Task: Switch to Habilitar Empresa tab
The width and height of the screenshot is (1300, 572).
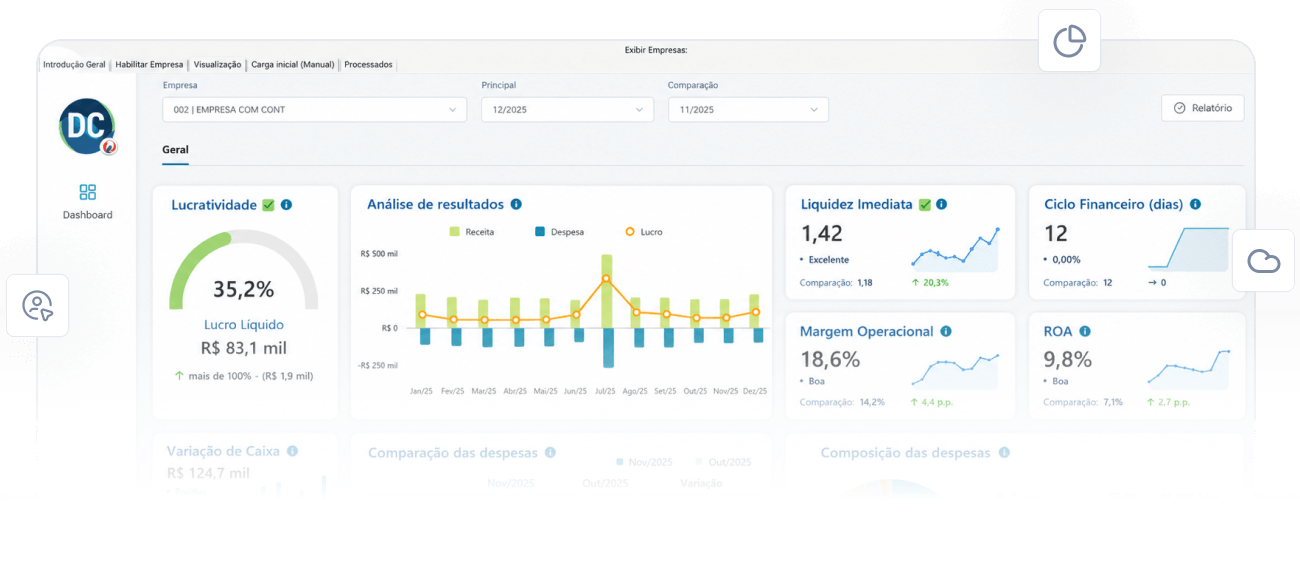Action: [x=149, y=64]
